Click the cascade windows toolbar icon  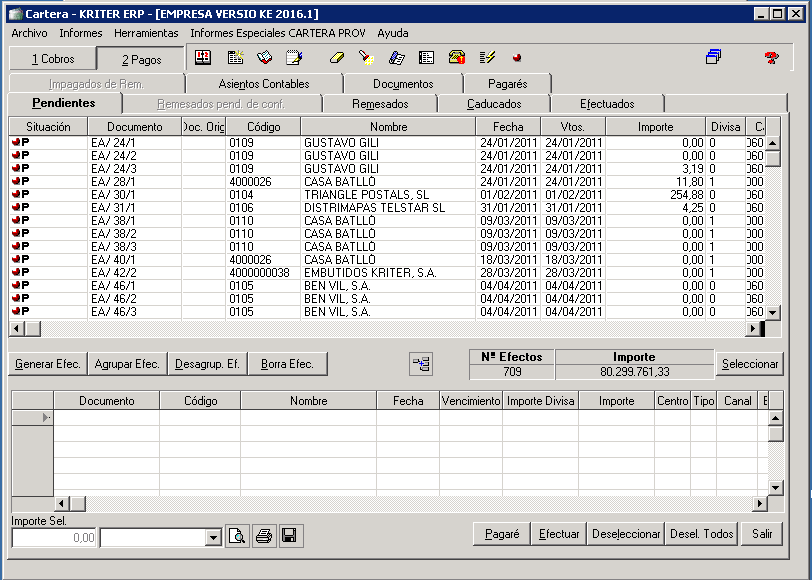coord(713,57)
